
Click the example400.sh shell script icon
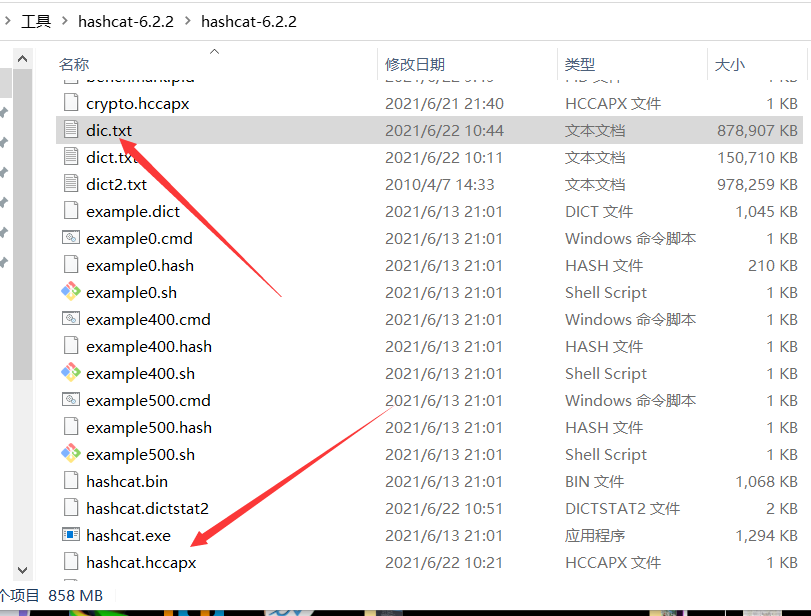click(71, 373)
